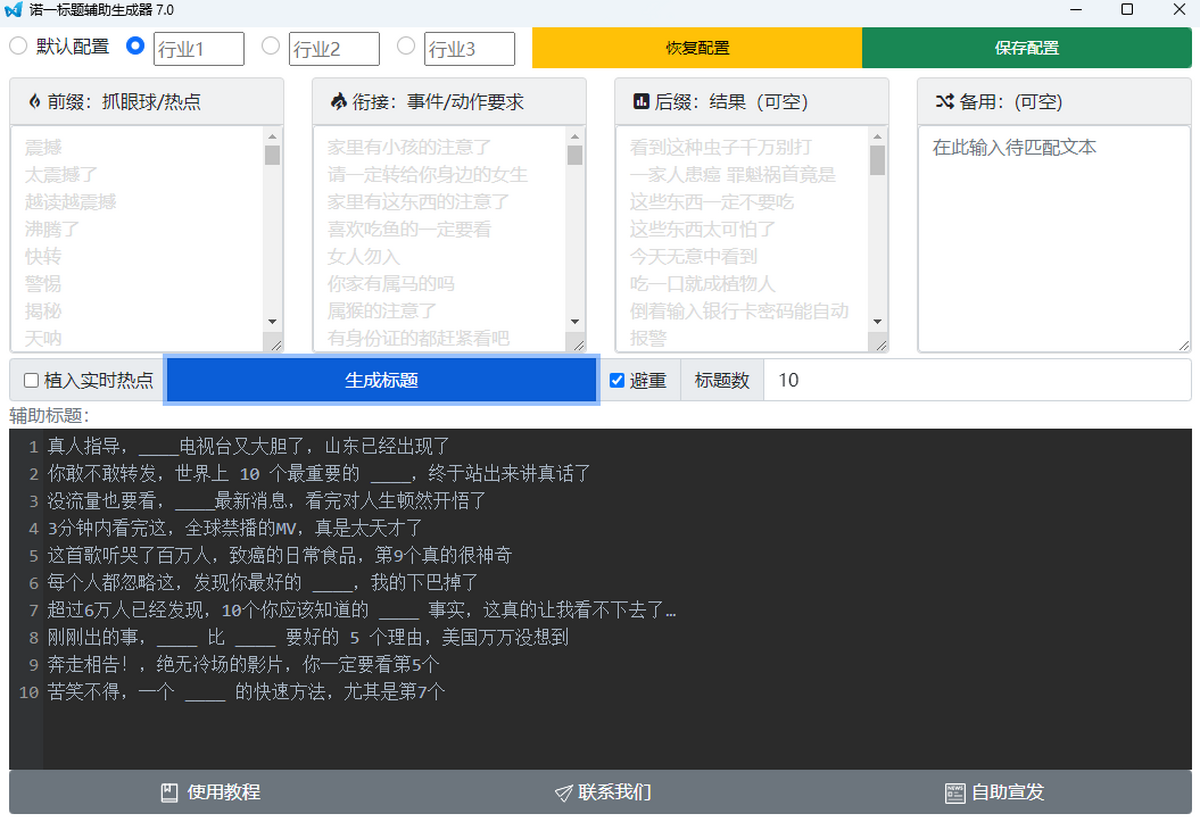Click generated title line 1 starting 真人指导
The image size is (1200, 822).
(249, 446)
